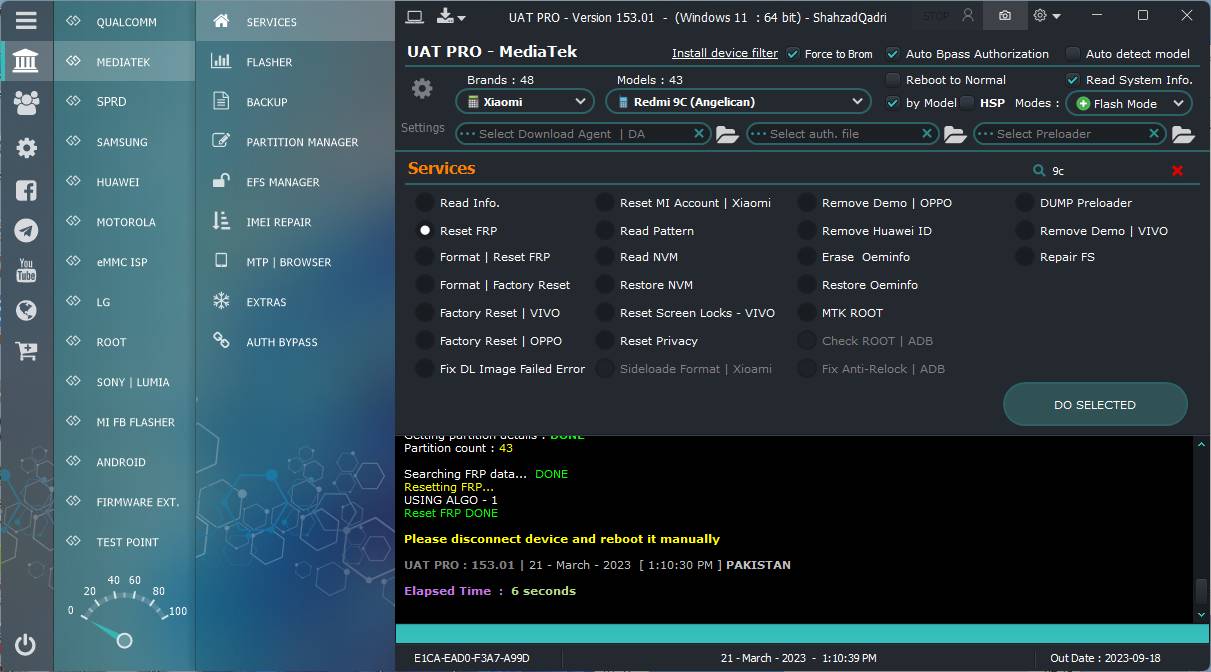Click the DO SELECTED button
This screenshot has width=1211, height=672.
(1095, 405)
